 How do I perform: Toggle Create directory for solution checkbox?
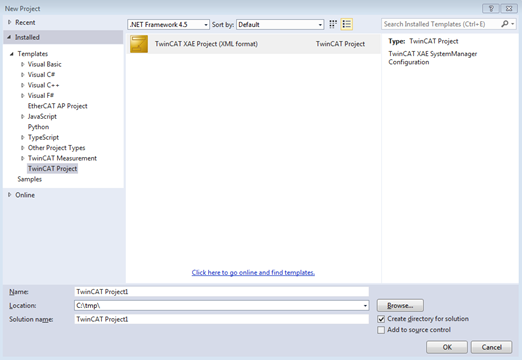(381, 319)
